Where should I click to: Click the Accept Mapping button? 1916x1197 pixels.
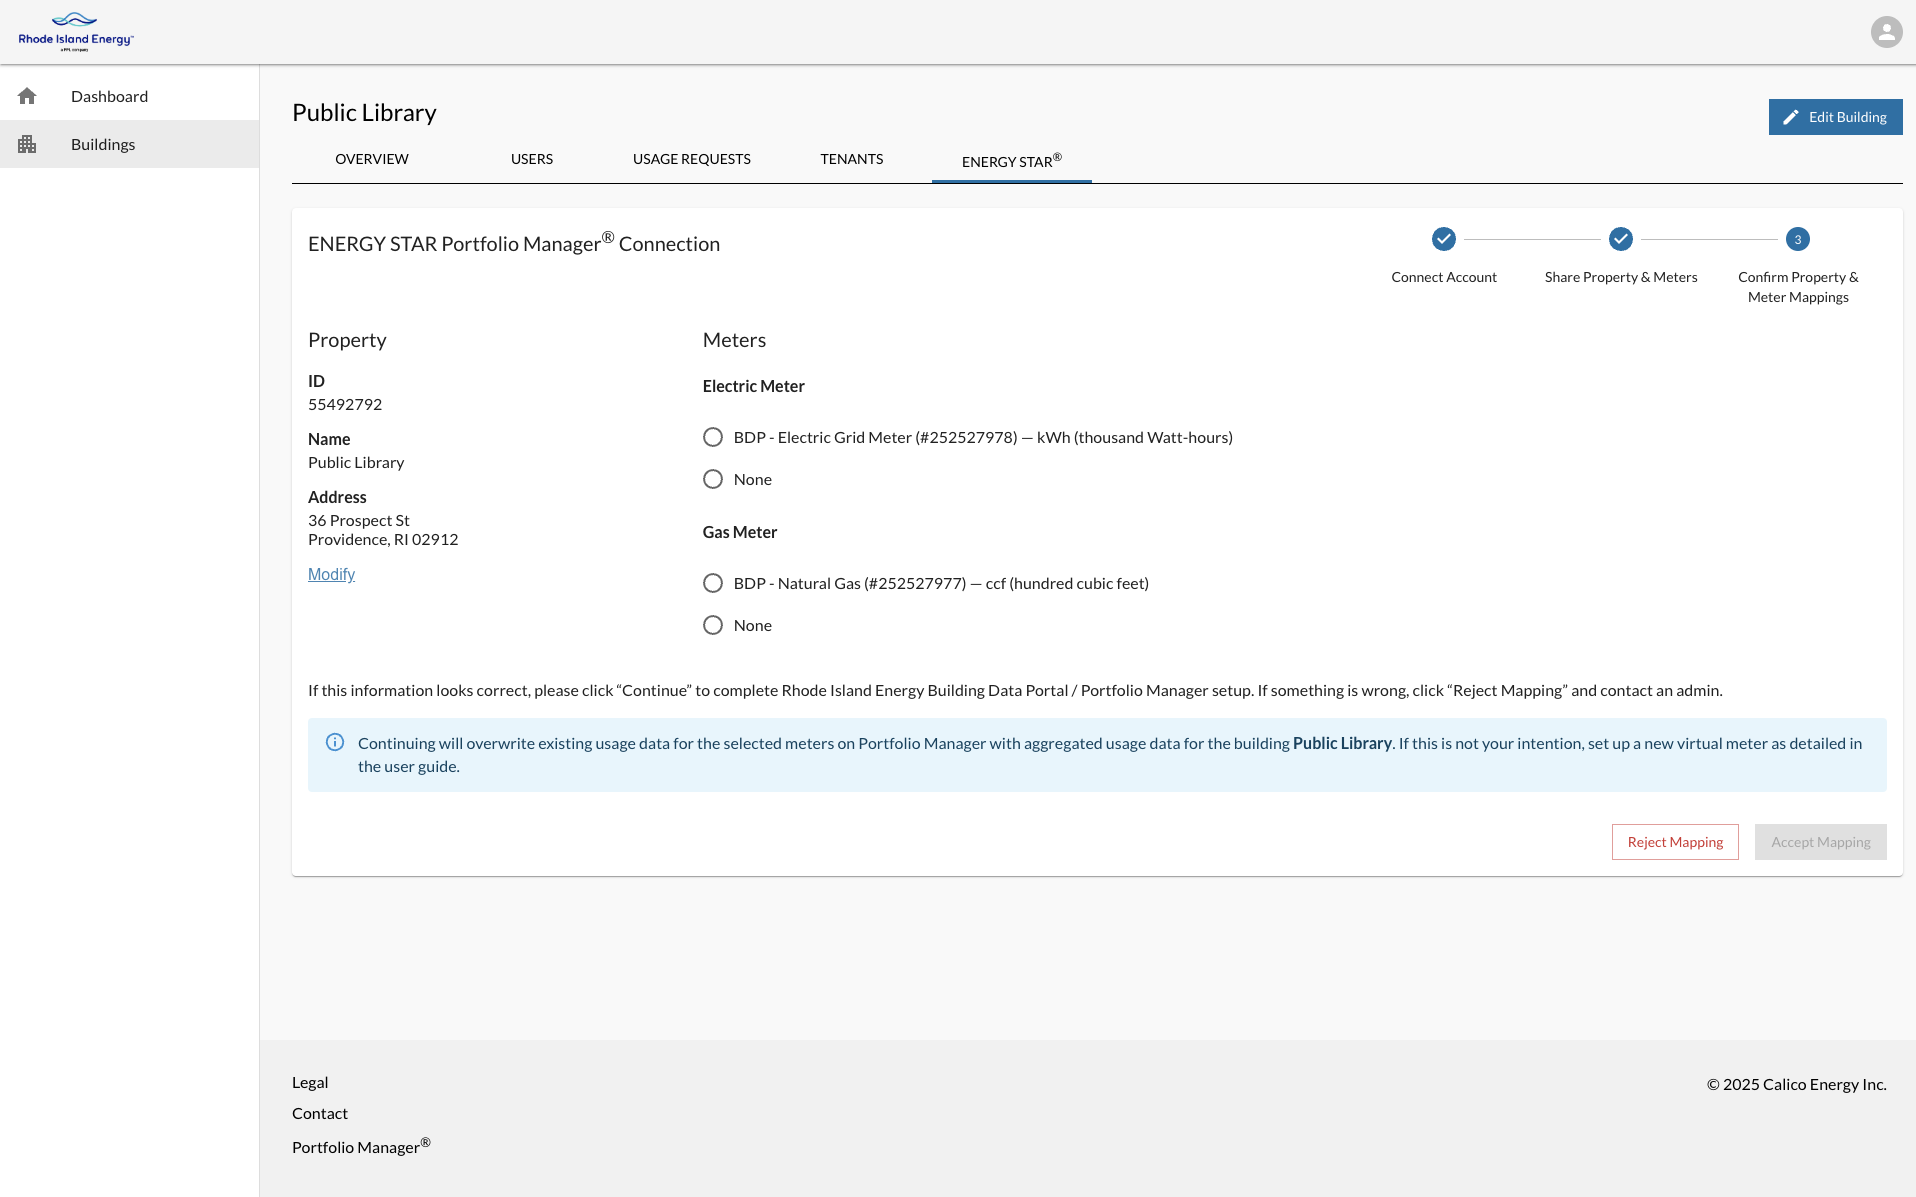click(1820, 842)
